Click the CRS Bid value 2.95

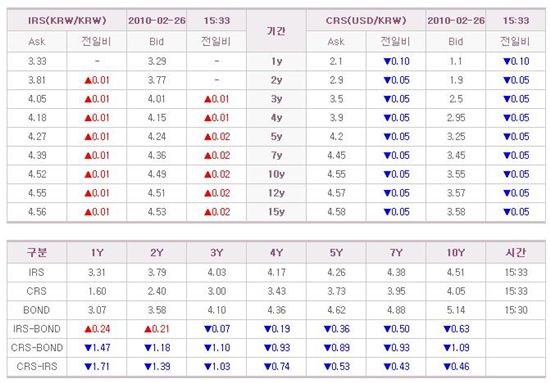[456, 118]
